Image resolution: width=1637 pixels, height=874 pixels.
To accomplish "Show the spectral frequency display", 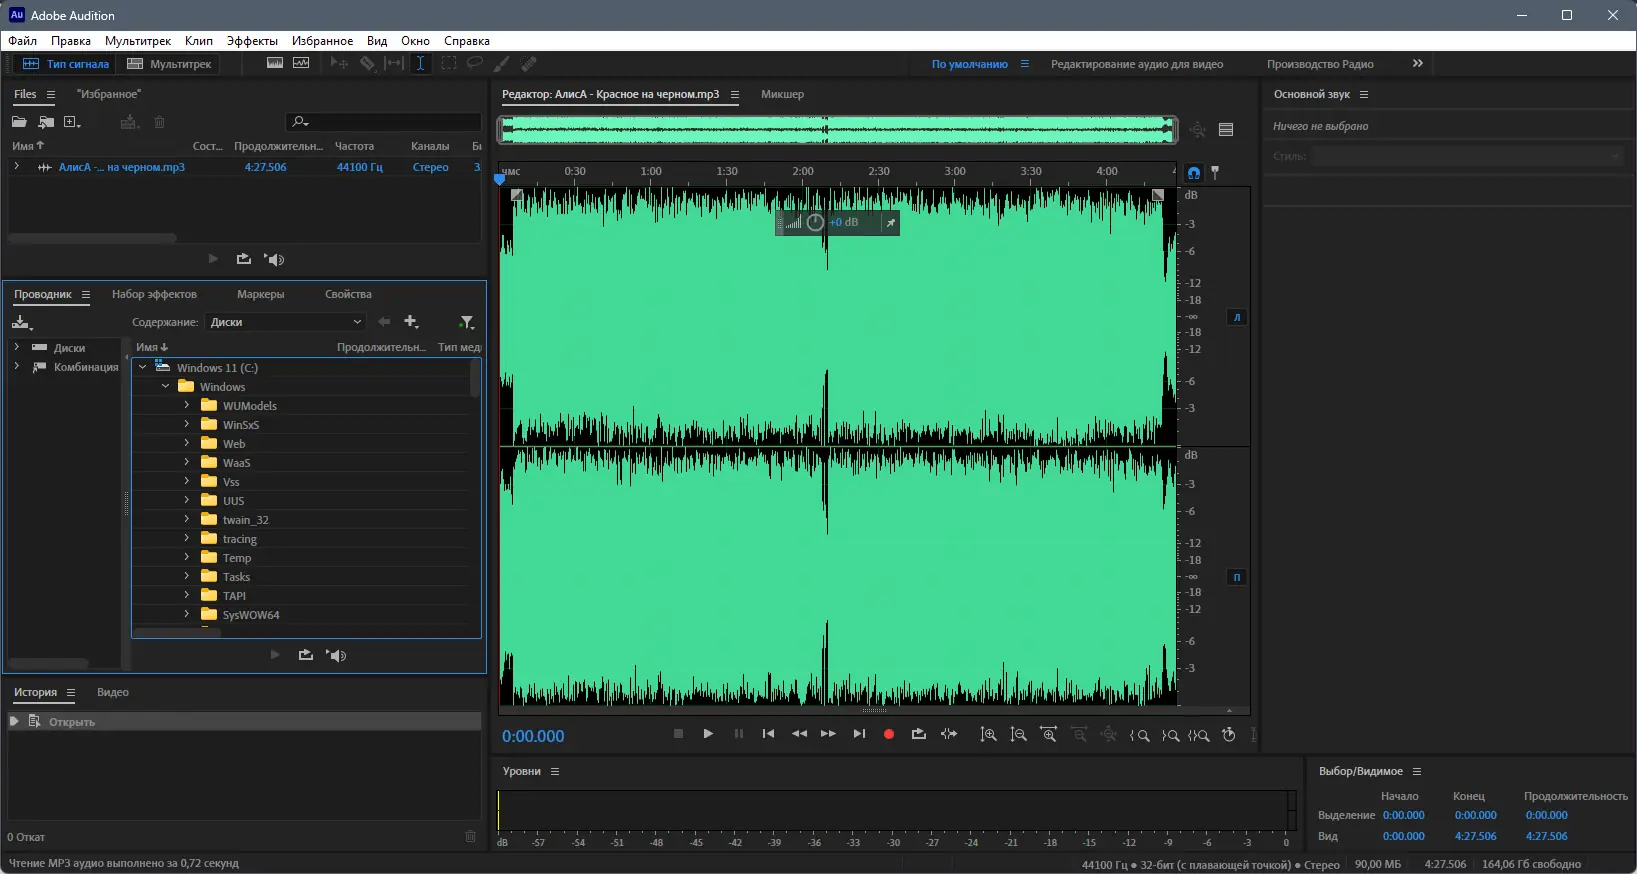I will pyautogui.click(x=275, y=64).
